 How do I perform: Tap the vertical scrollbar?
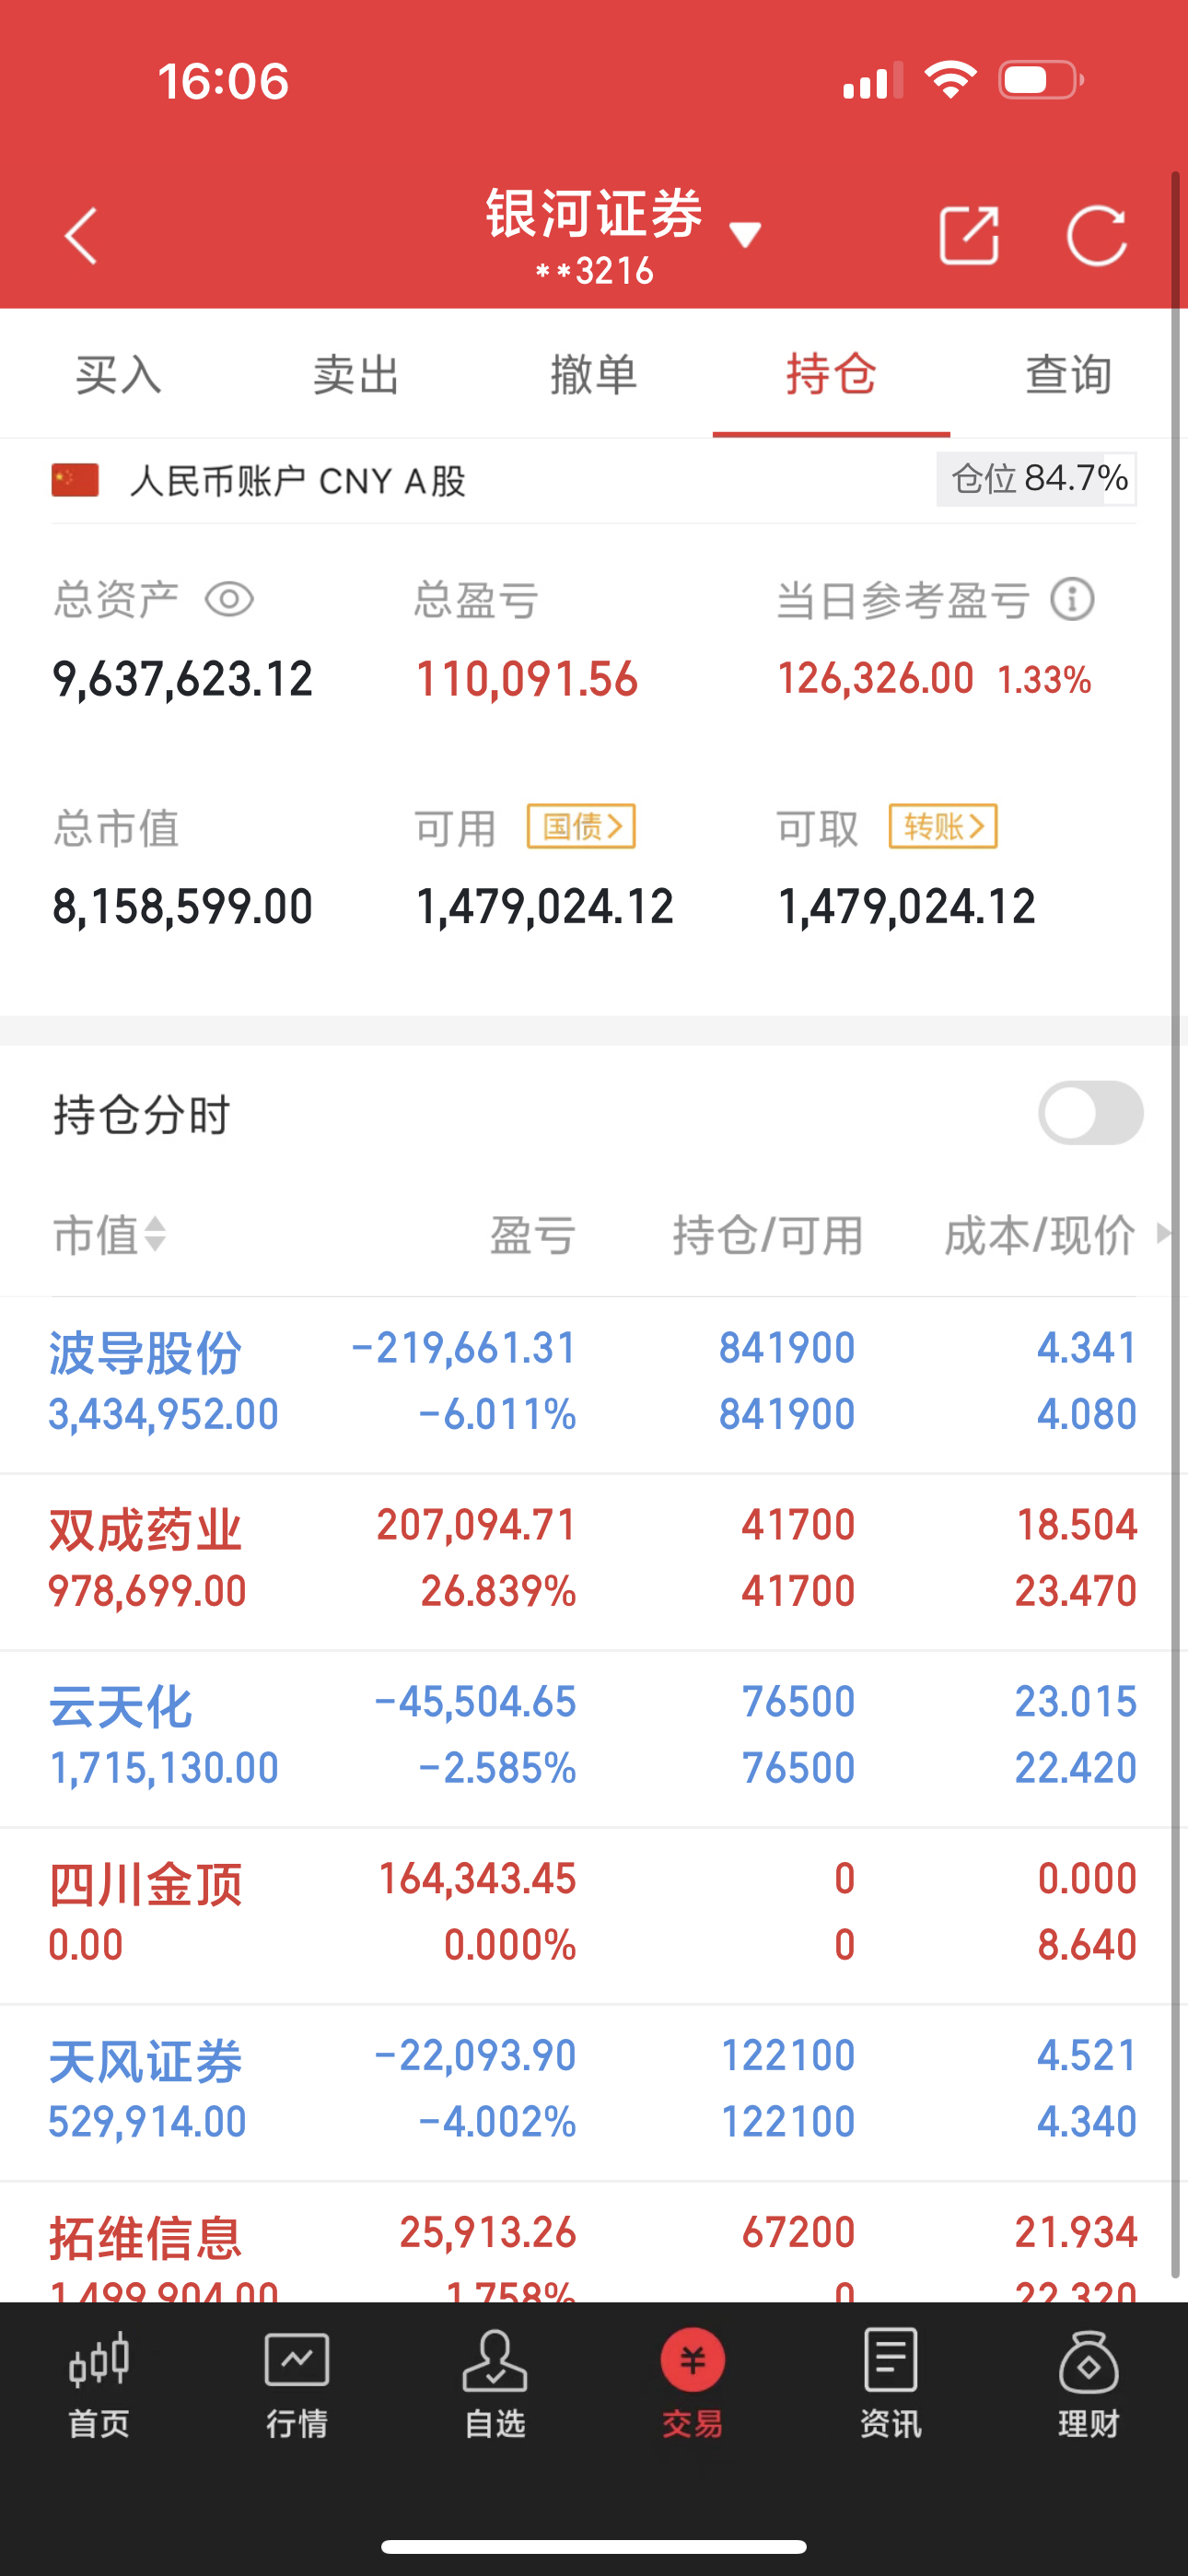(x=1177, y=1225)
